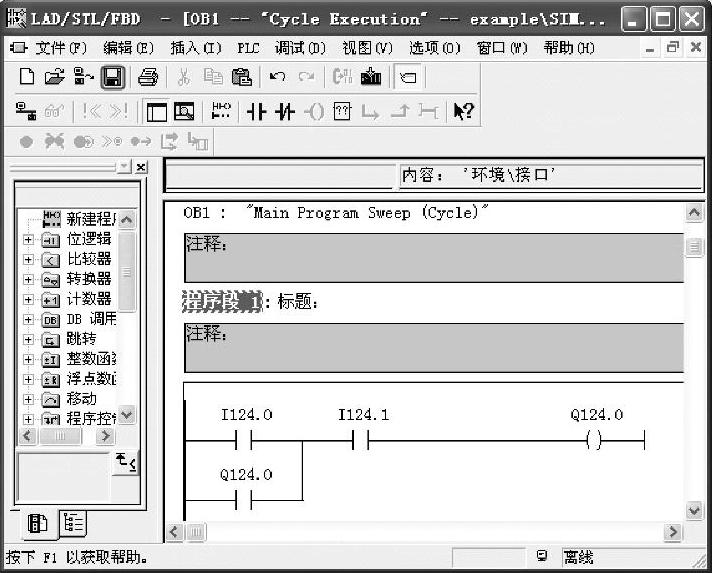712x573 pixels.
Task: Expand the 移动 tree folder
Action: [28, 399]
